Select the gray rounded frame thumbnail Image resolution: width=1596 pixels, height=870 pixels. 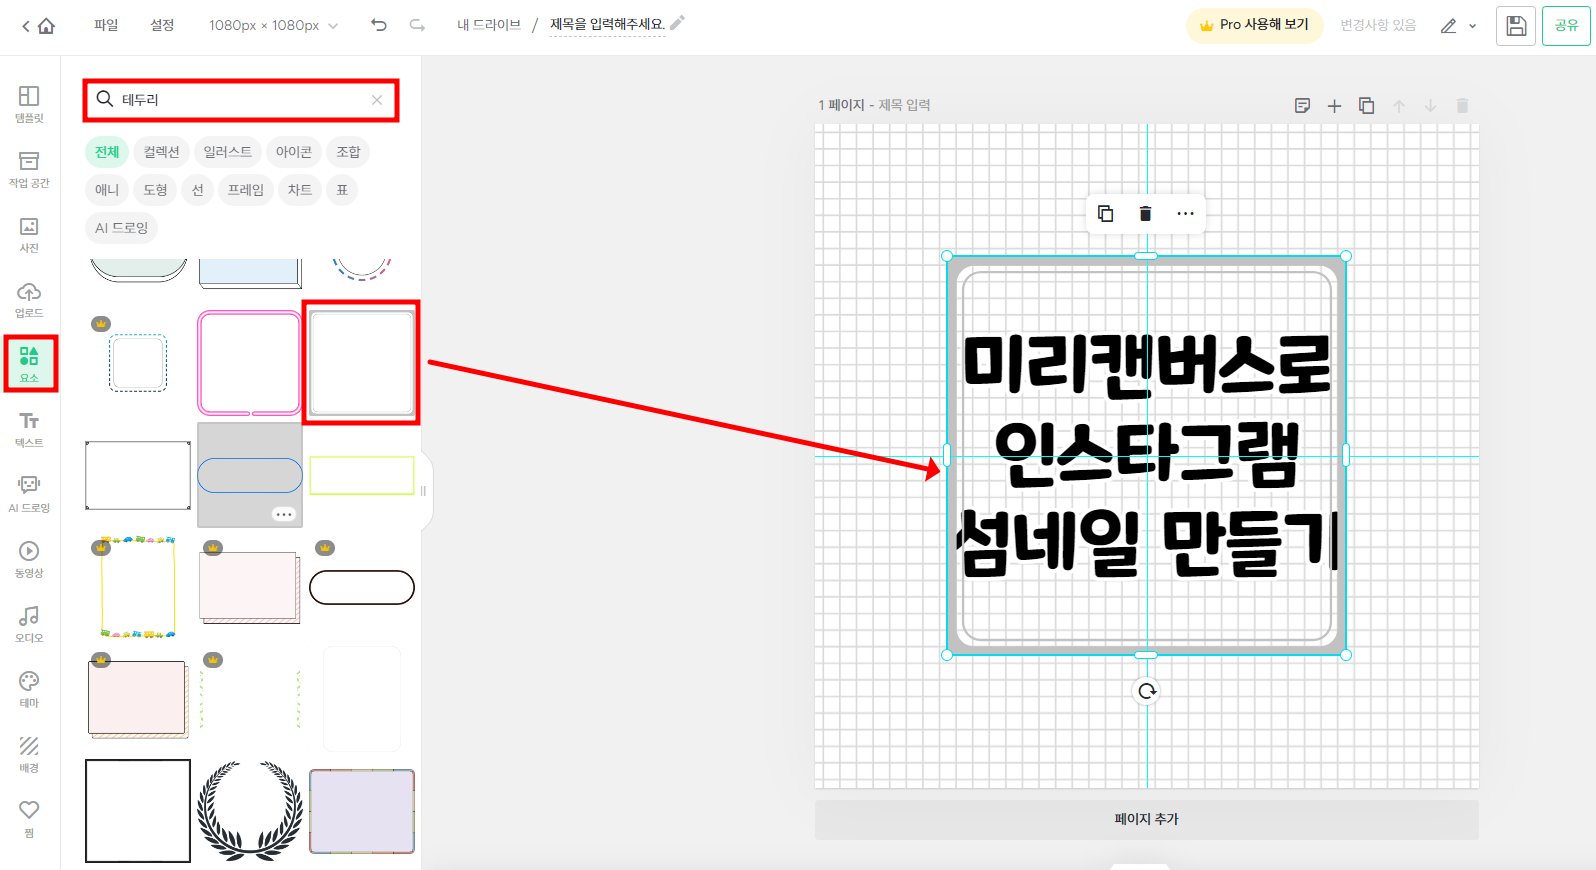[362, 363]
